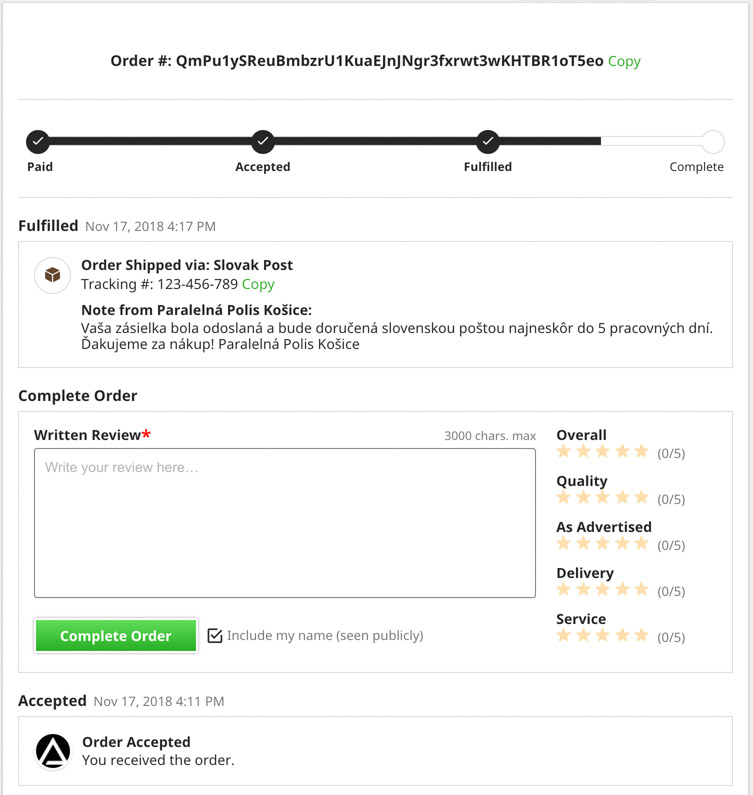
Task: Set As Advertised rating to three stars
Action: pyautogui.click(x=603, y=544)
